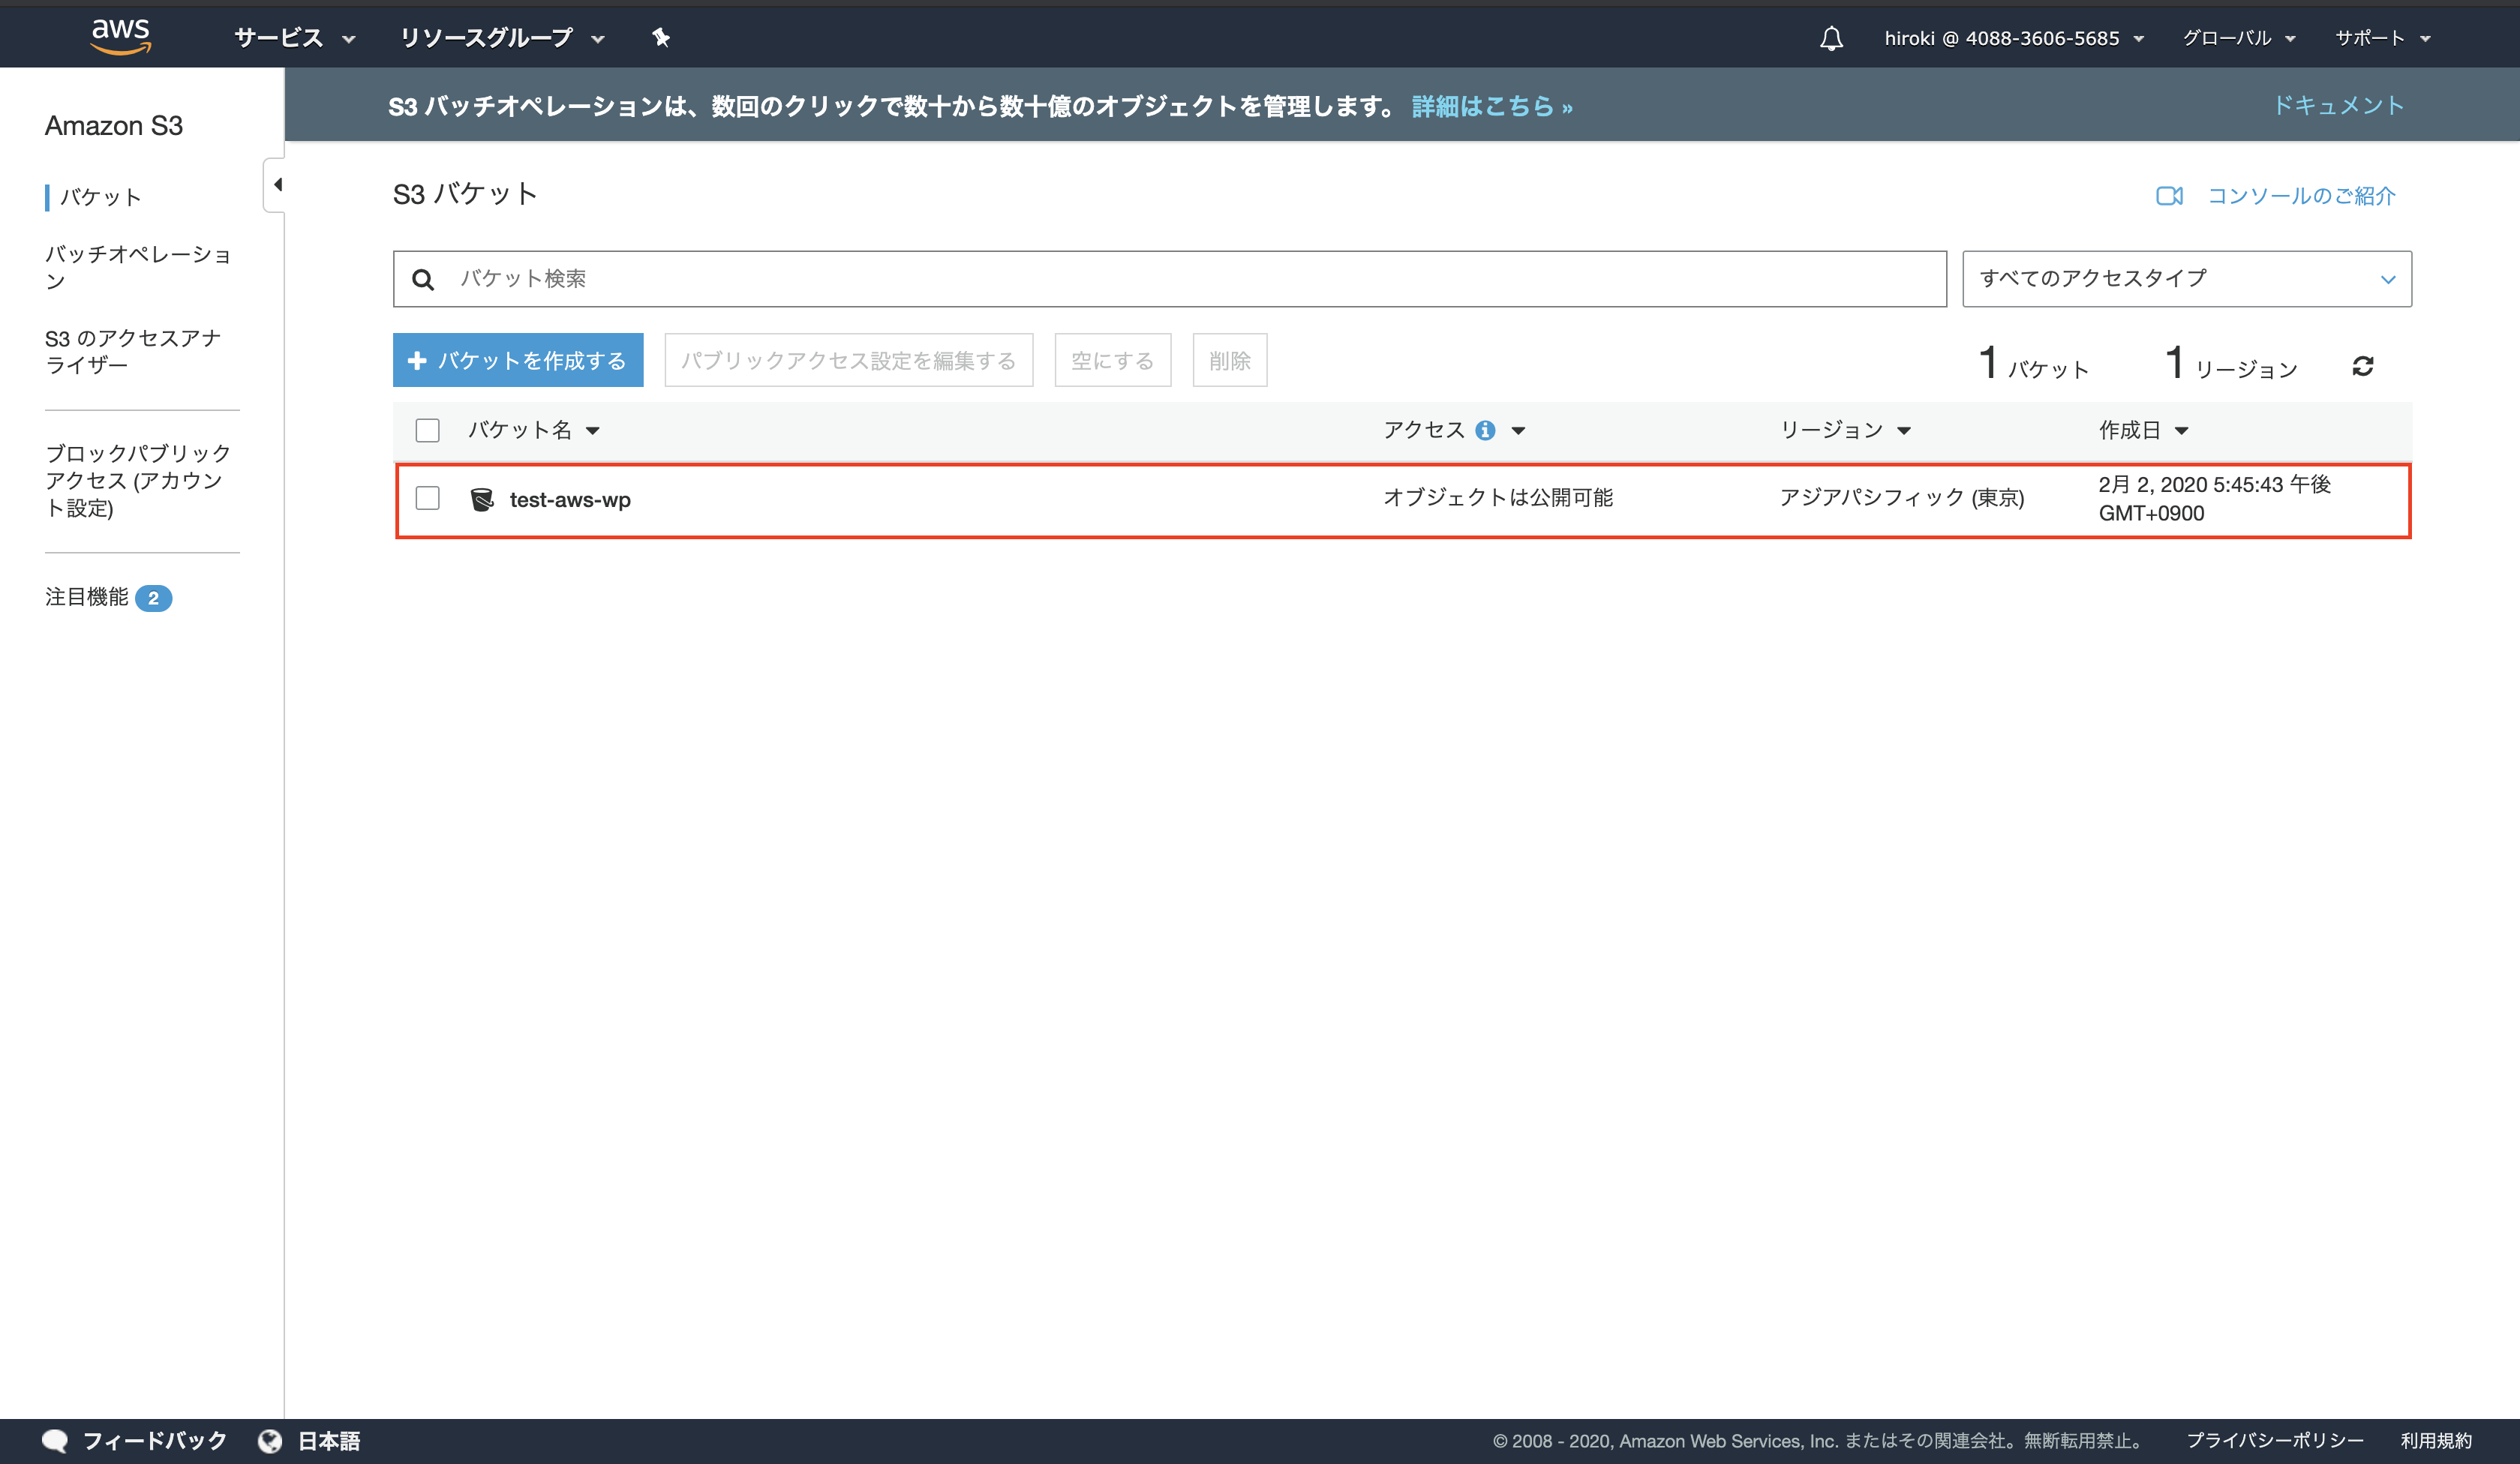This screenshot has height=1464, width=2520.
Task: Open the 詳細はこちら link
Action: pos(1491,106)
